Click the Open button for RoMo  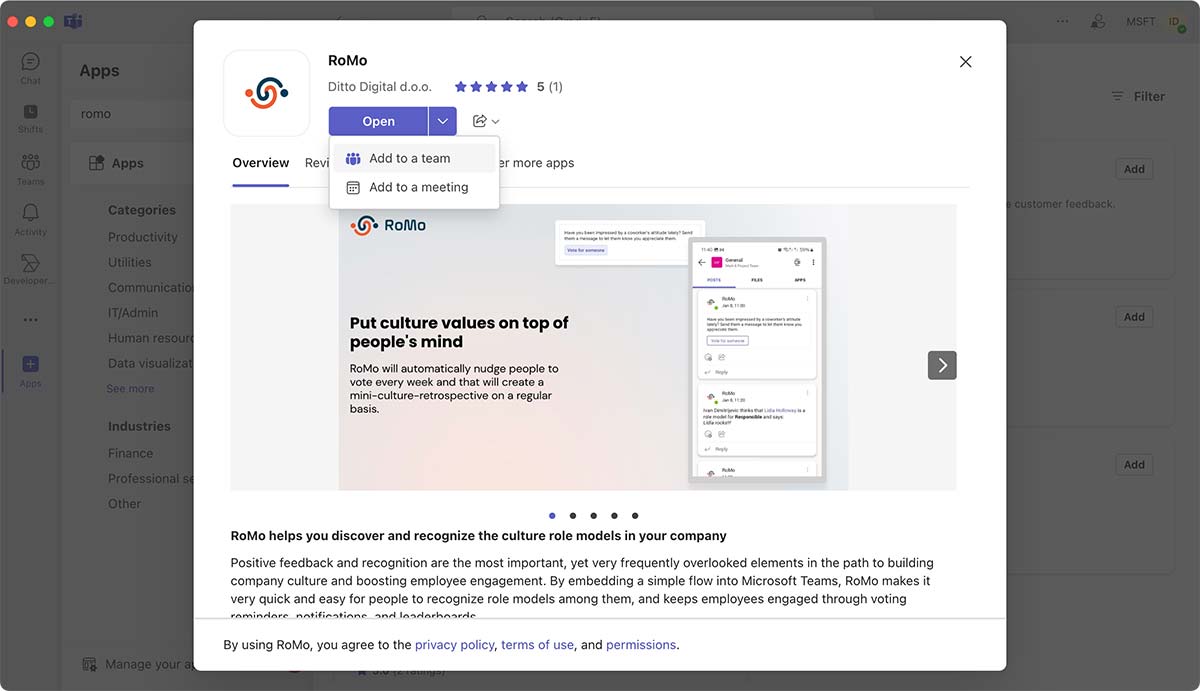pos(378,121)
